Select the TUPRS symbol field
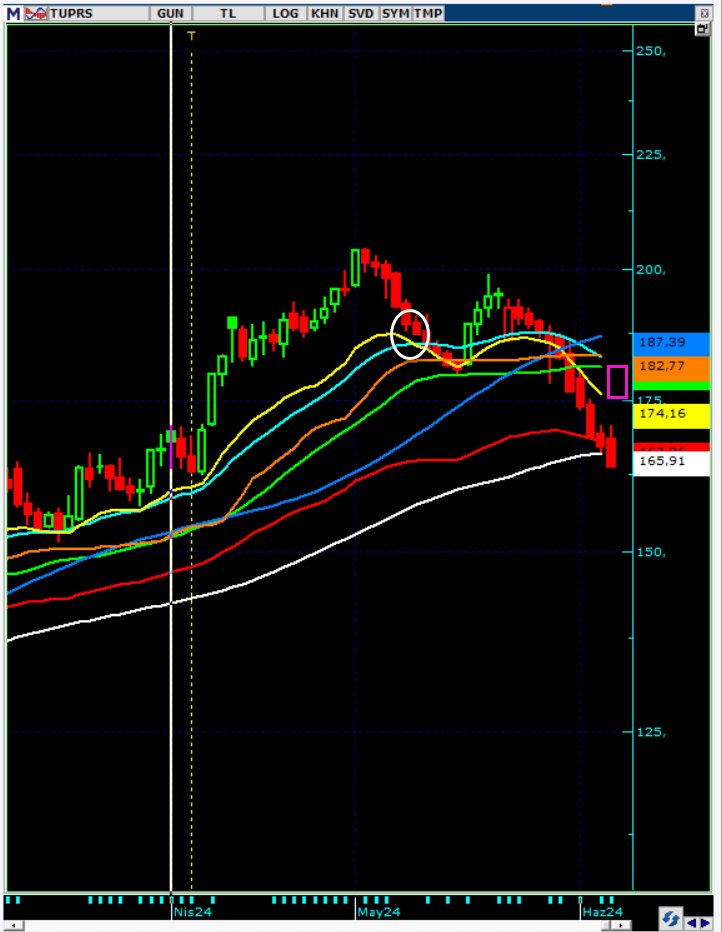Viewport: 722px width, 932px height. (x=99, y=13)
